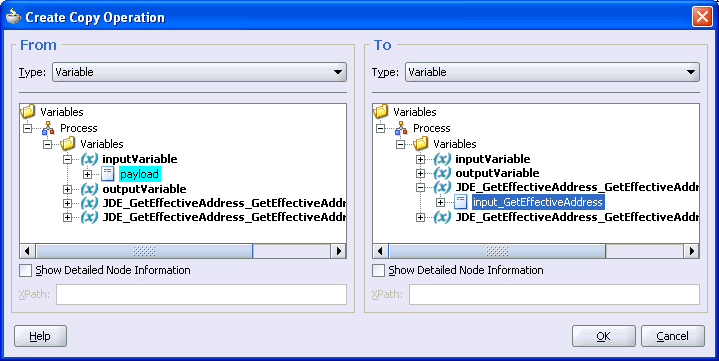Expand inputVariable in To tree
The height and width of the screenshot is (361, 719).
[420, 160]
